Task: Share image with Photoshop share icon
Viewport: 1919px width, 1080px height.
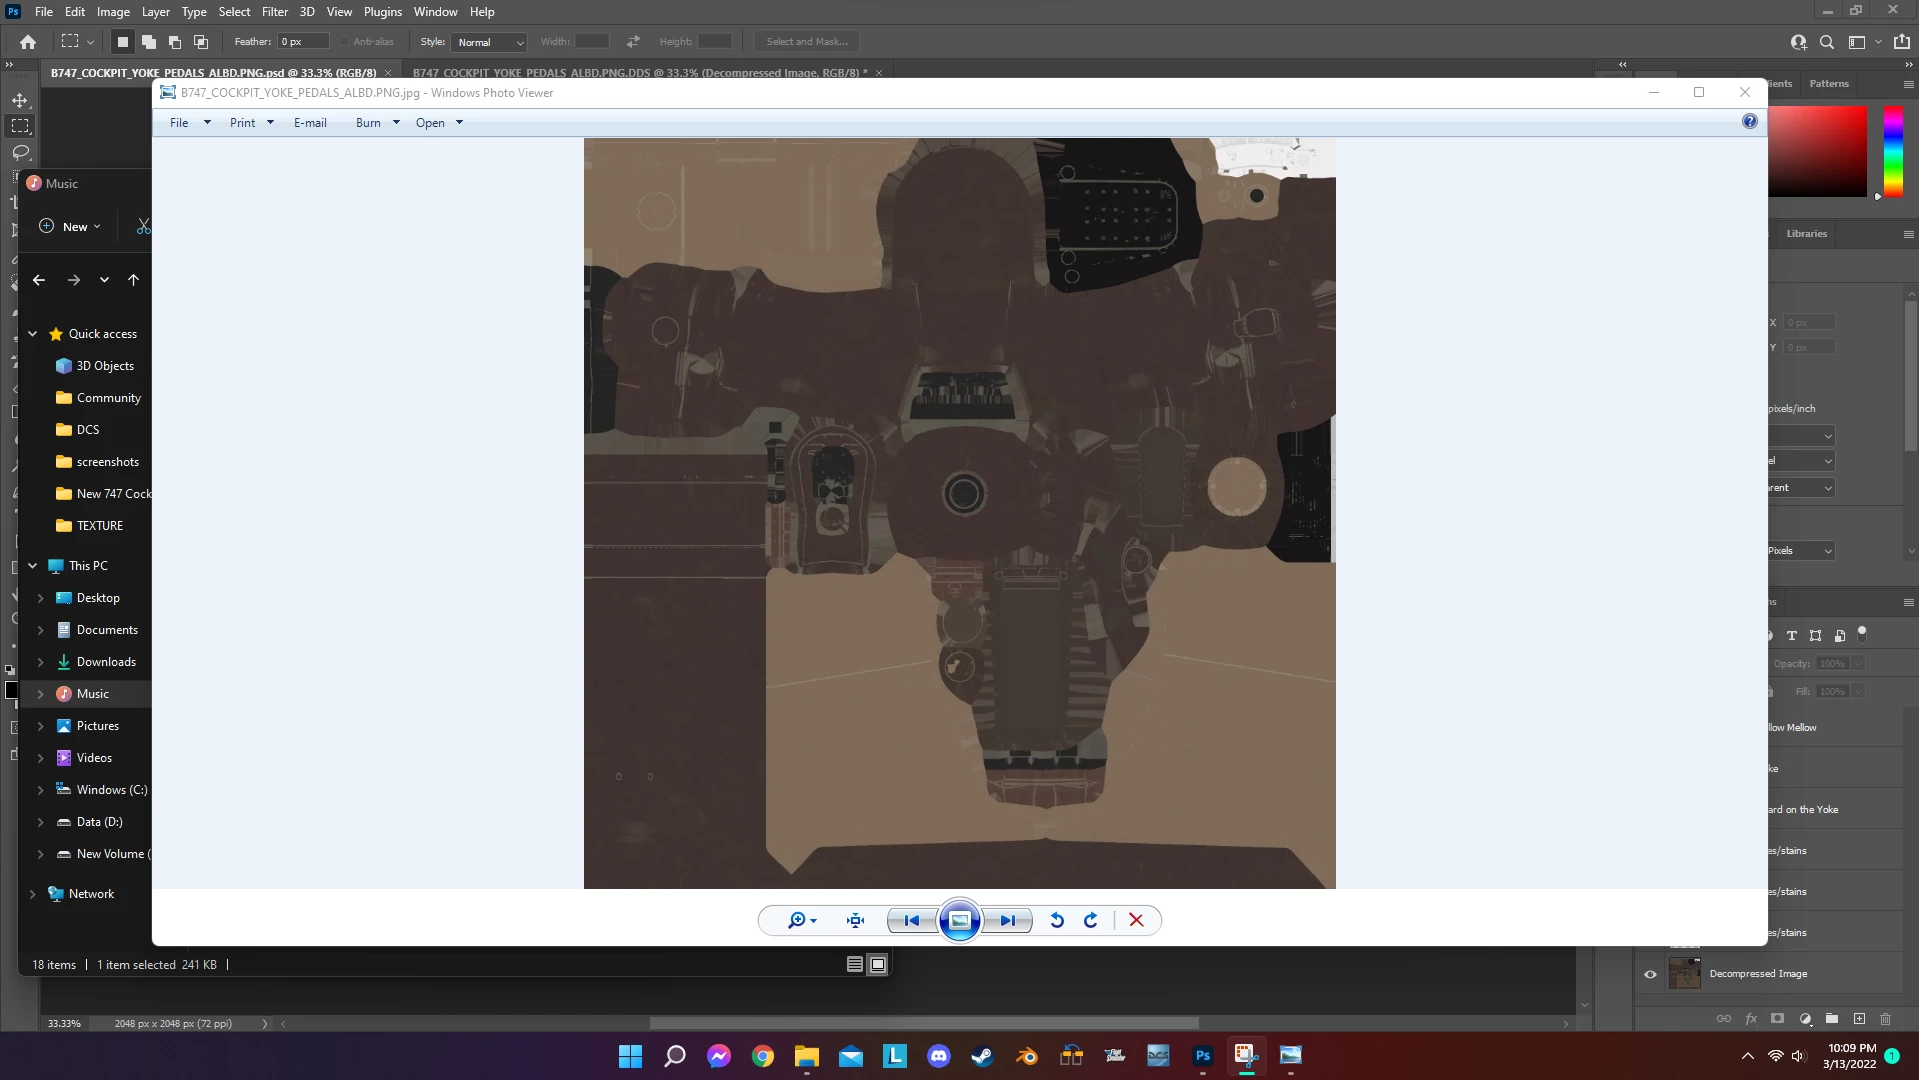Action: point(1902,42)
